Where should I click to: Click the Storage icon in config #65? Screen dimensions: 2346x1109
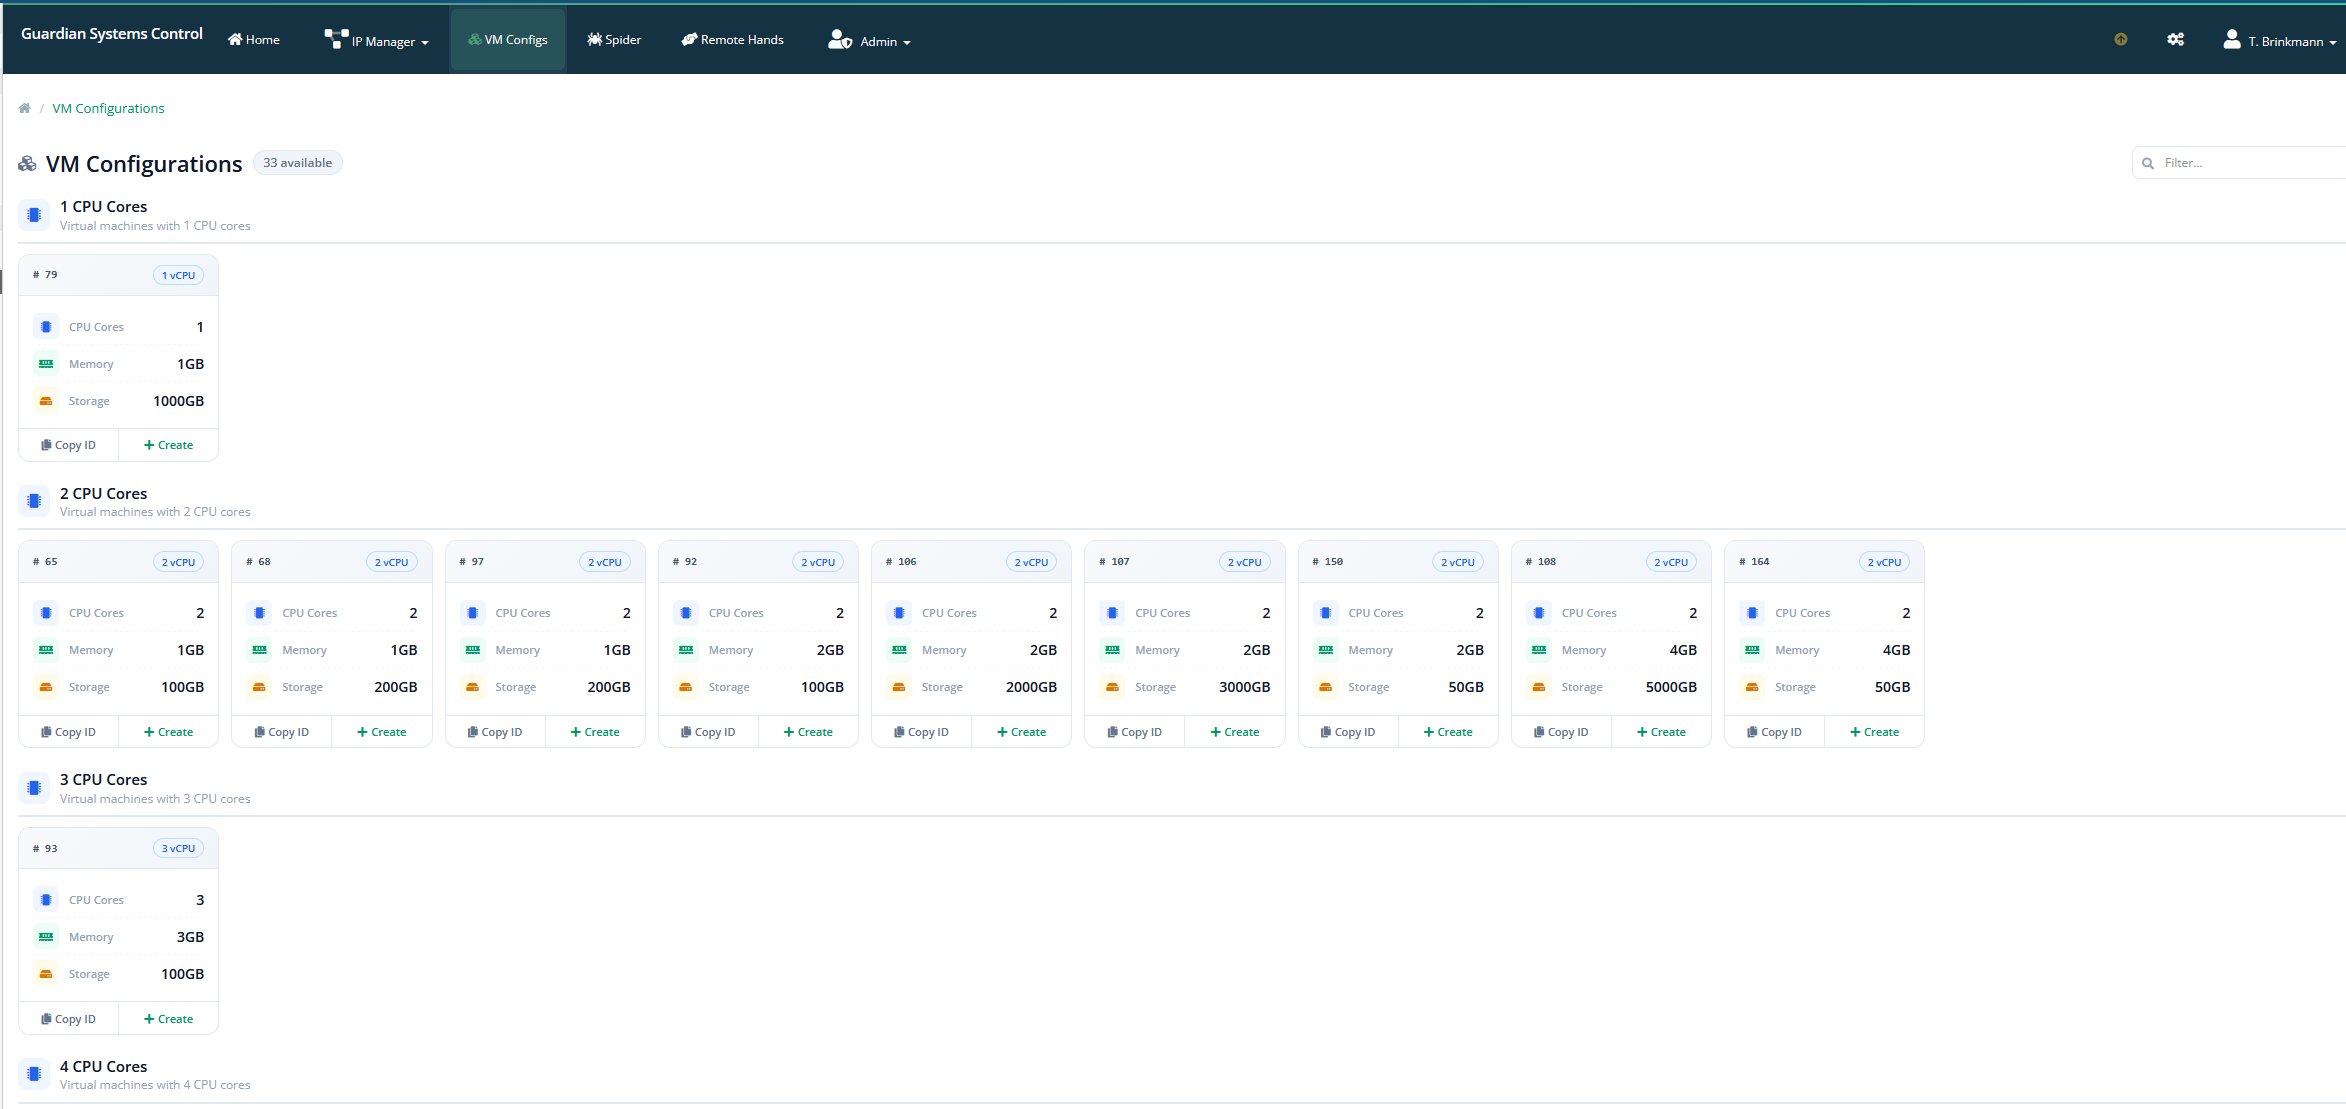click(46, 687)
